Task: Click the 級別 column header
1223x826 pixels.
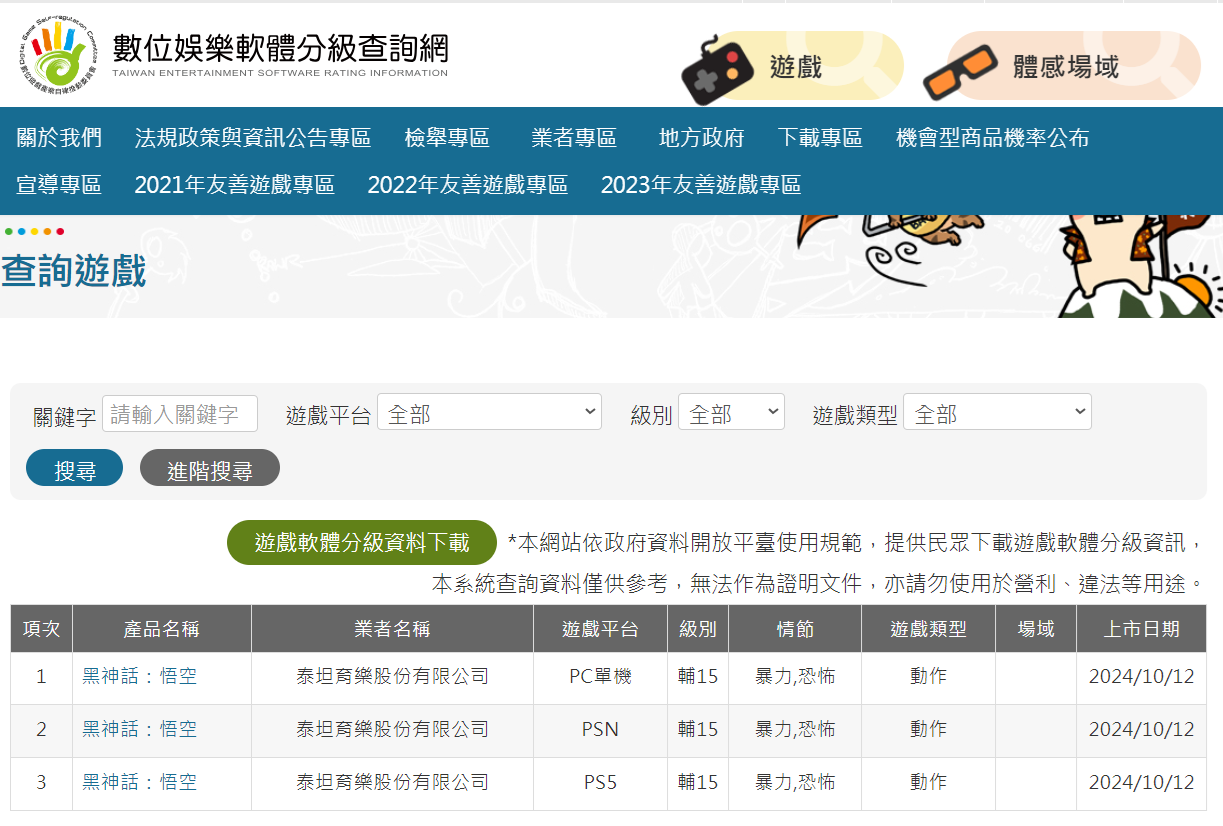Action: click(698, 629)
